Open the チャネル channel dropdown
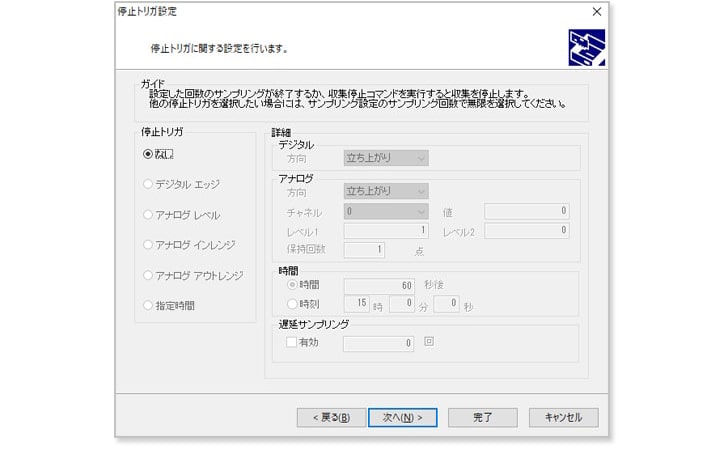Image resolution: width=720 pixels, height=454 pixels. coord(386,211)
